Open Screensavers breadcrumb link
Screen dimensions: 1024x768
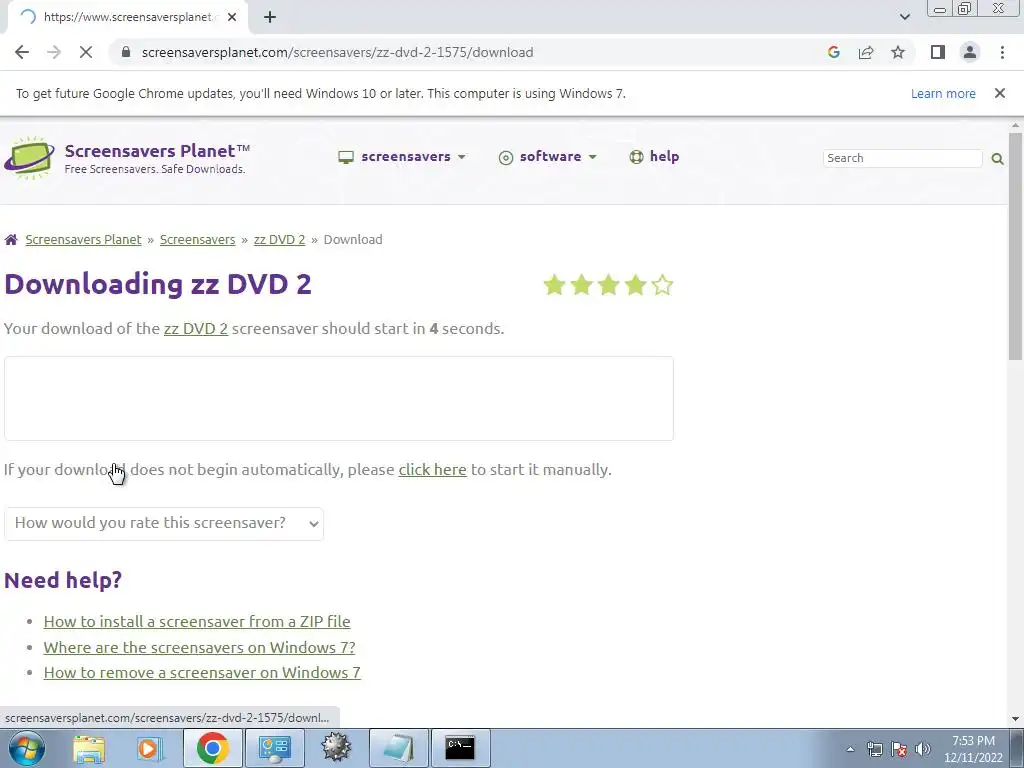coord(197,240)
